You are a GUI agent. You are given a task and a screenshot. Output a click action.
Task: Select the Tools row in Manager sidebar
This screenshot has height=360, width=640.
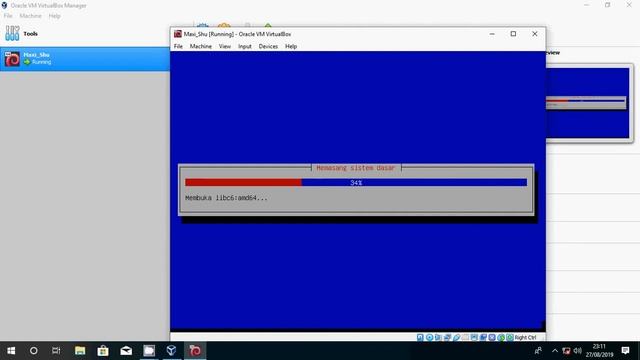pos(85,33)
